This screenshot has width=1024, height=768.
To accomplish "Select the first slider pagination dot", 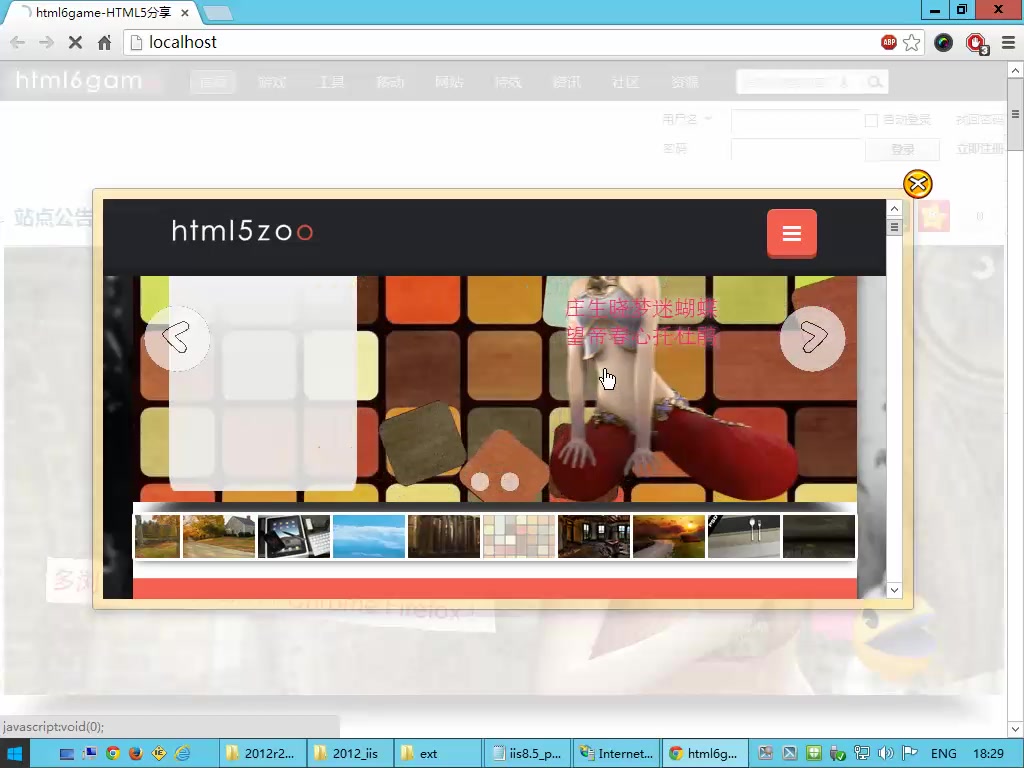I will tap(480, 482).
